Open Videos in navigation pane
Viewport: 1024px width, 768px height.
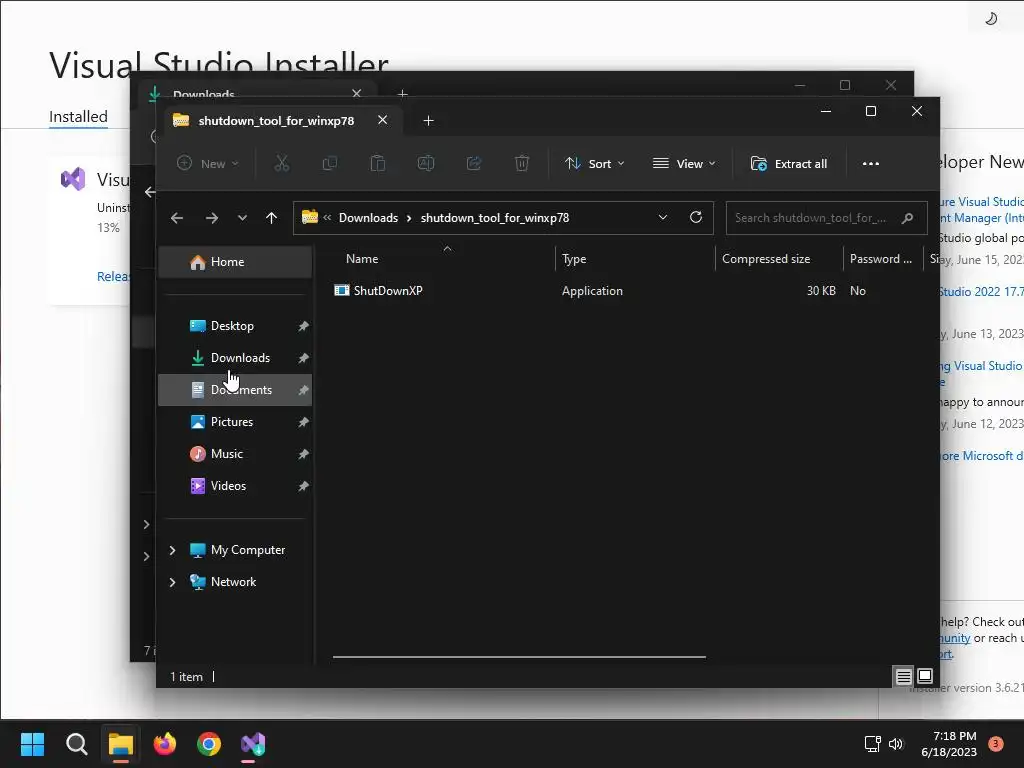tap(235, 486)
